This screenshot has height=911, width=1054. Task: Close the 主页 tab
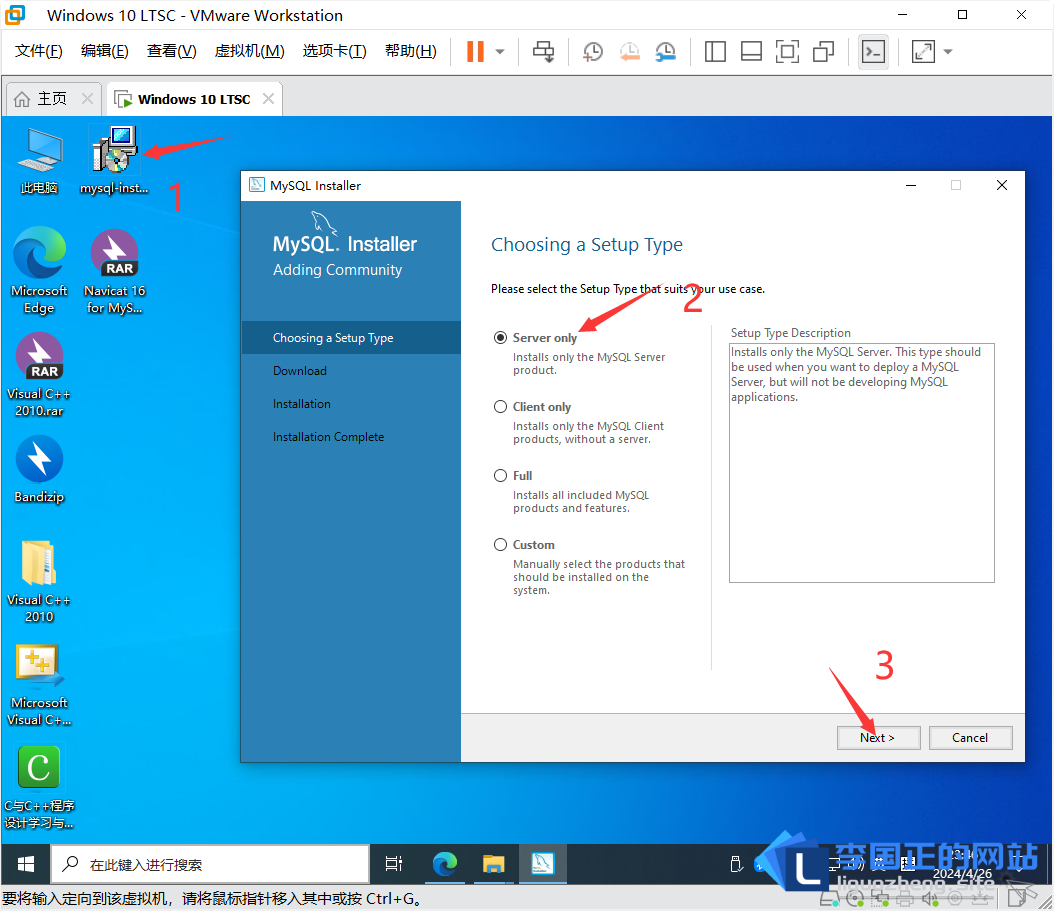[87, 99]
